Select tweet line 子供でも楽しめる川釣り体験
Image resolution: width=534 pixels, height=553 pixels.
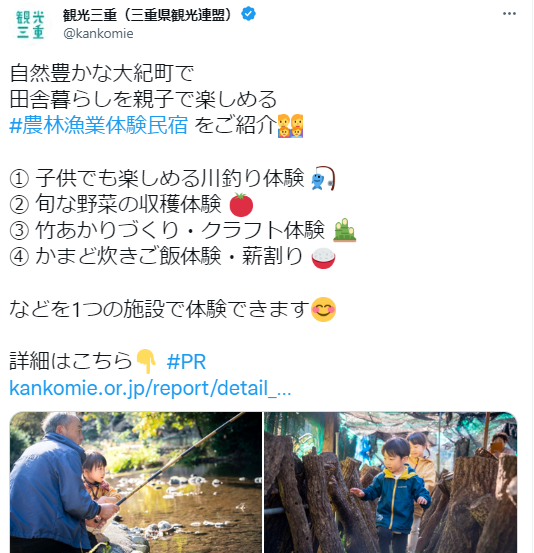(170, 178)
